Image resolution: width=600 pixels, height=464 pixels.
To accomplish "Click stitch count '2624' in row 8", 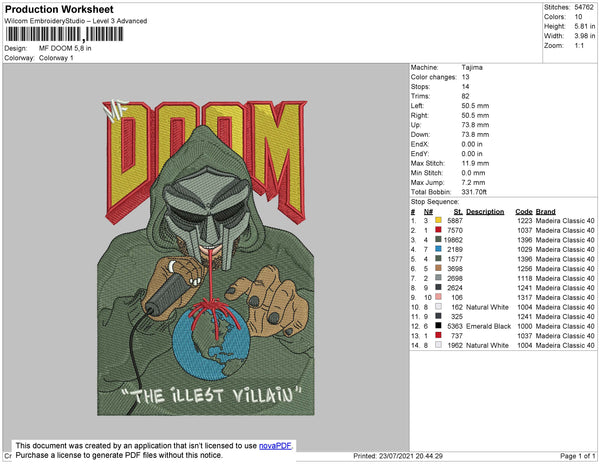I will [455, 288].
